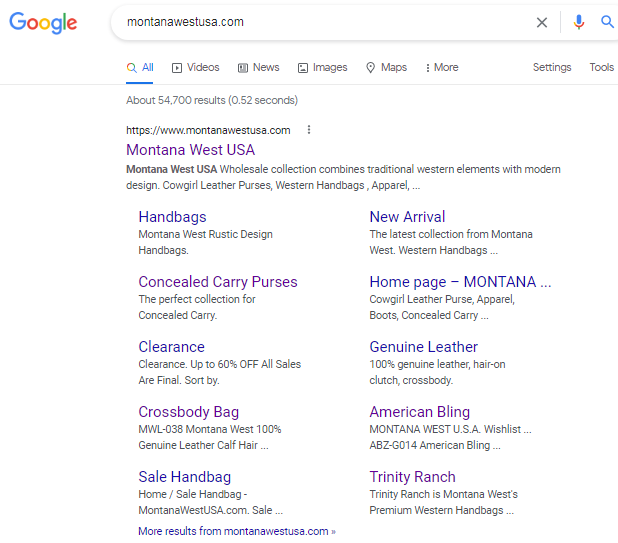Open the Crossbody Bag sitelink
Viewport: 618px width, 543px height.
click(x=188, y=412)
